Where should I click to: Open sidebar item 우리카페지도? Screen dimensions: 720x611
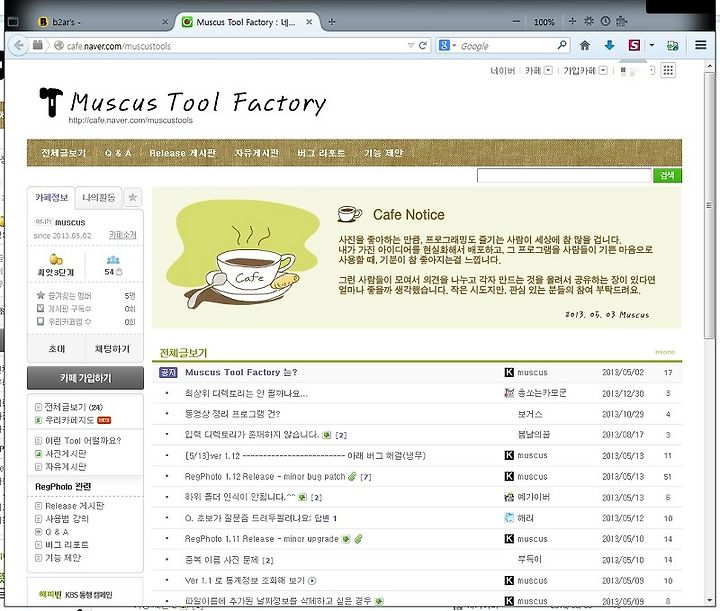tap(69, 420)
